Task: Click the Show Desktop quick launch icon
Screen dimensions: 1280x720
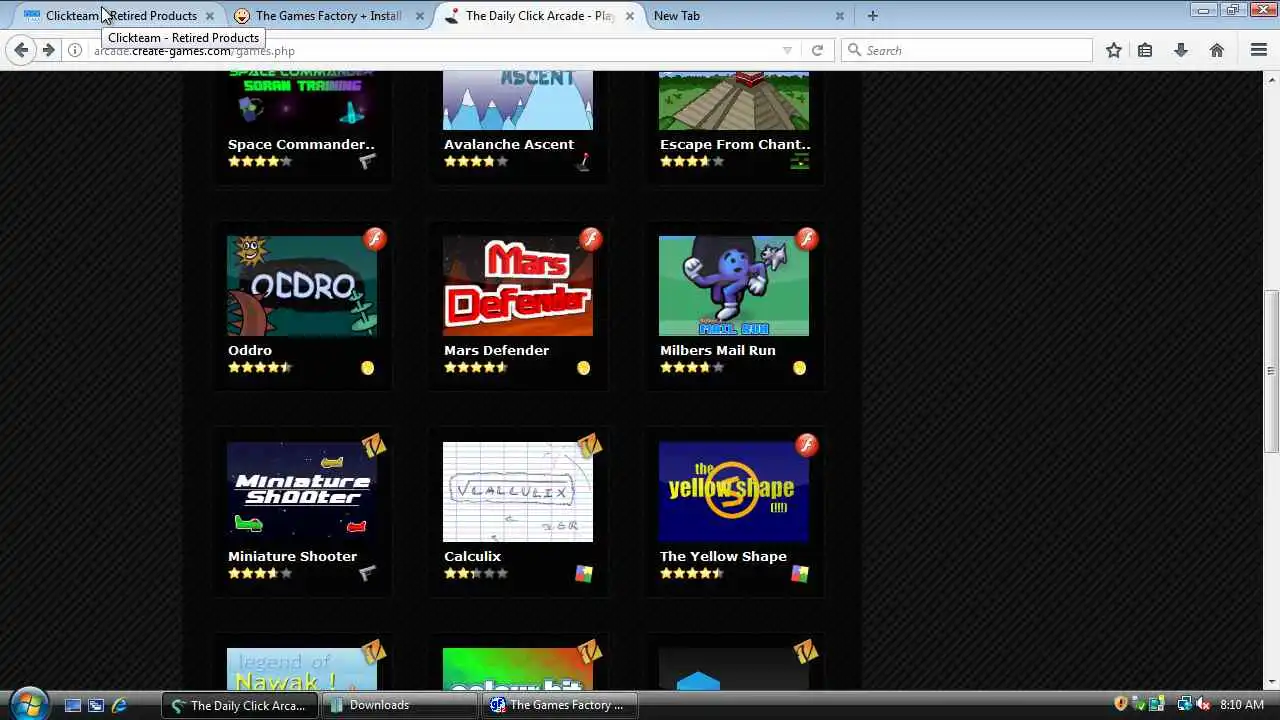Action: 72,705
